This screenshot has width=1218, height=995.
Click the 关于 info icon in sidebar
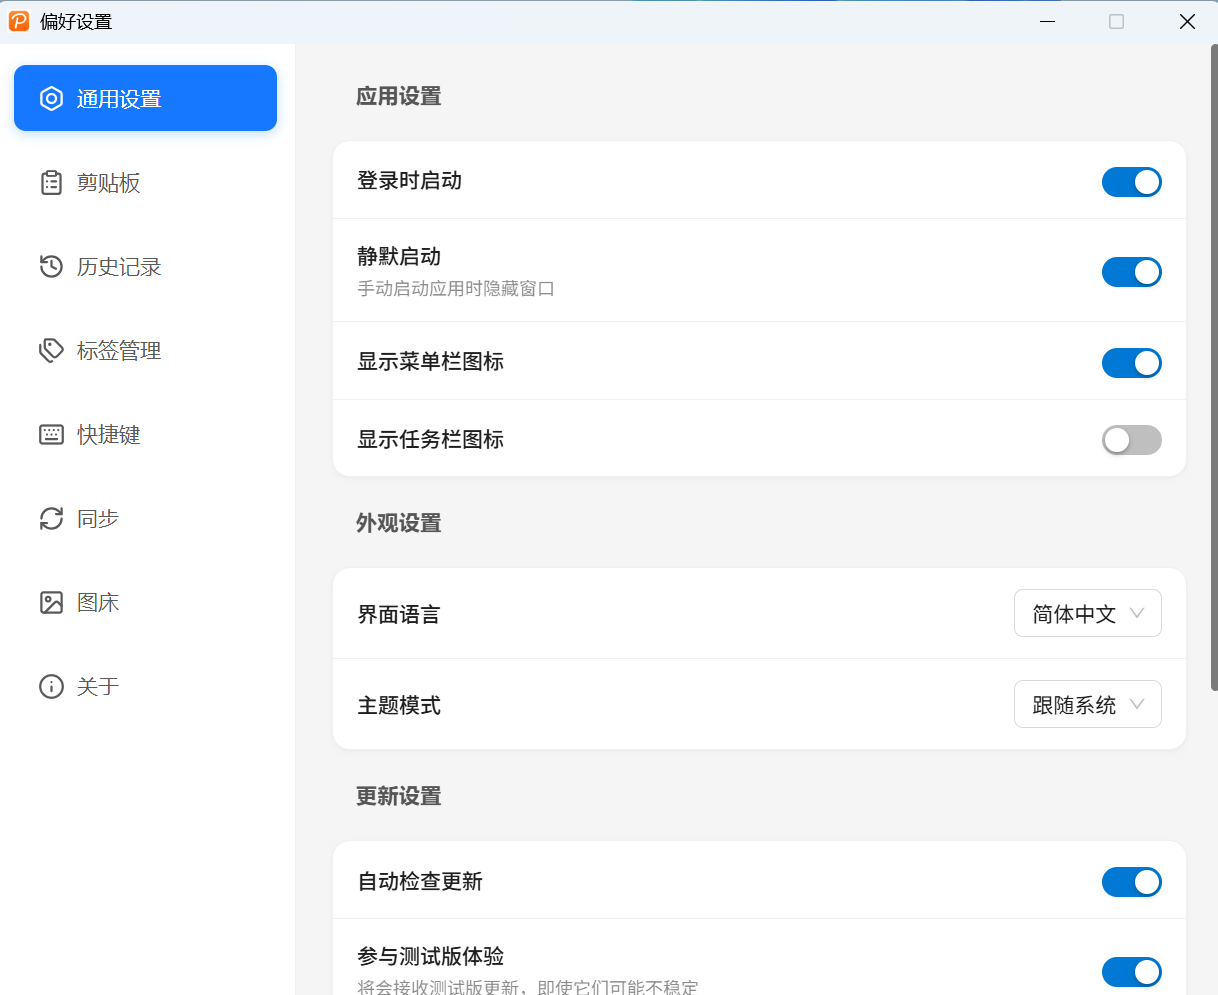[x=51, y=686]
